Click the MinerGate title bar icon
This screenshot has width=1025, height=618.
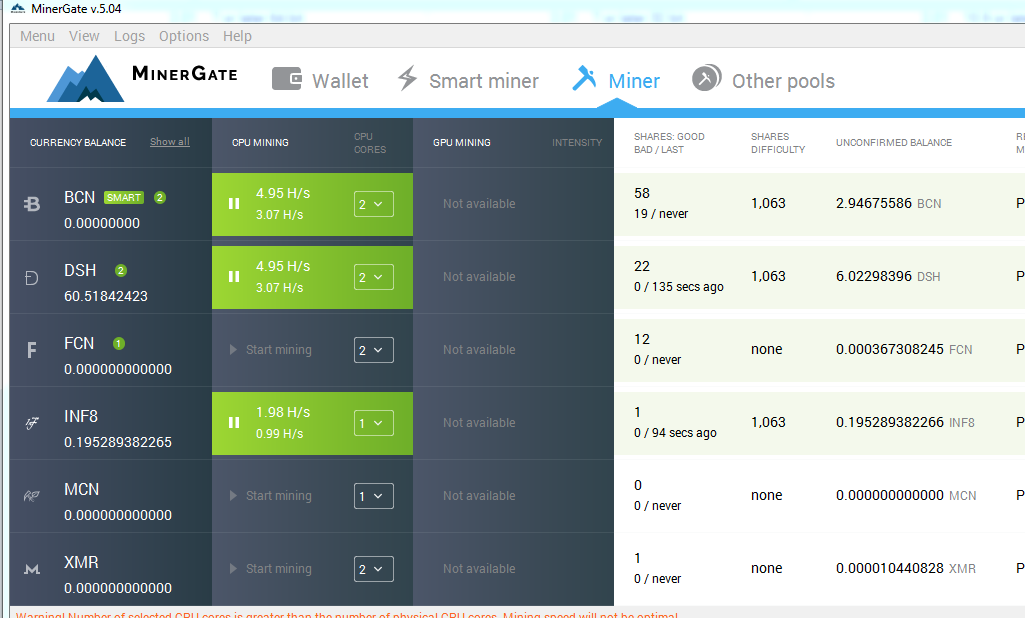coord(18,9)
